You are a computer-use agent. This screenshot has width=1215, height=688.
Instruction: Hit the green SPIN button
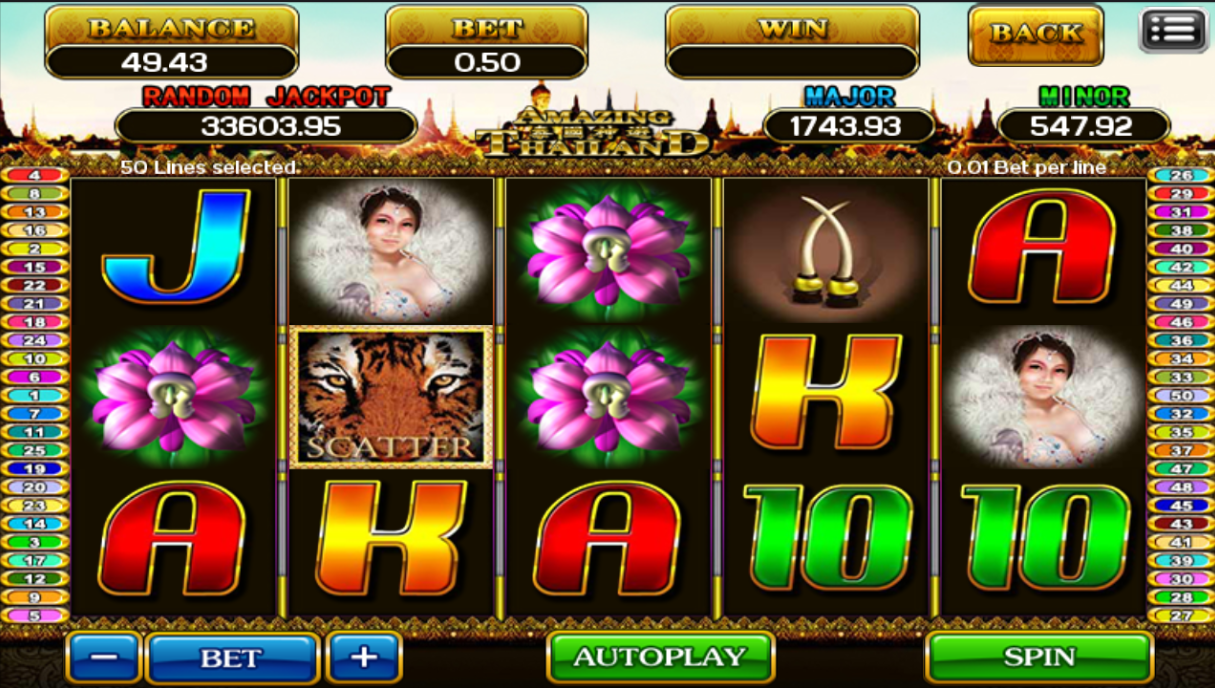click(1039, 657)
